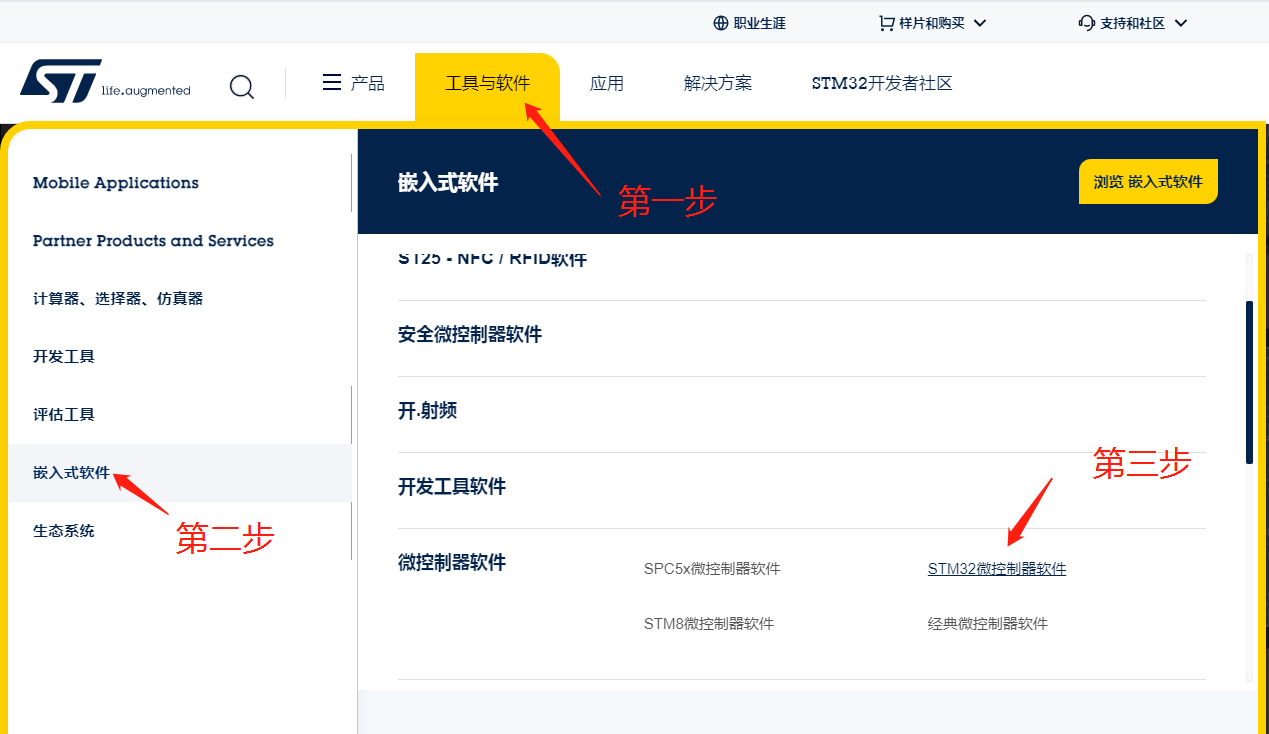Open the 职业生涯 link

[760, 23]
